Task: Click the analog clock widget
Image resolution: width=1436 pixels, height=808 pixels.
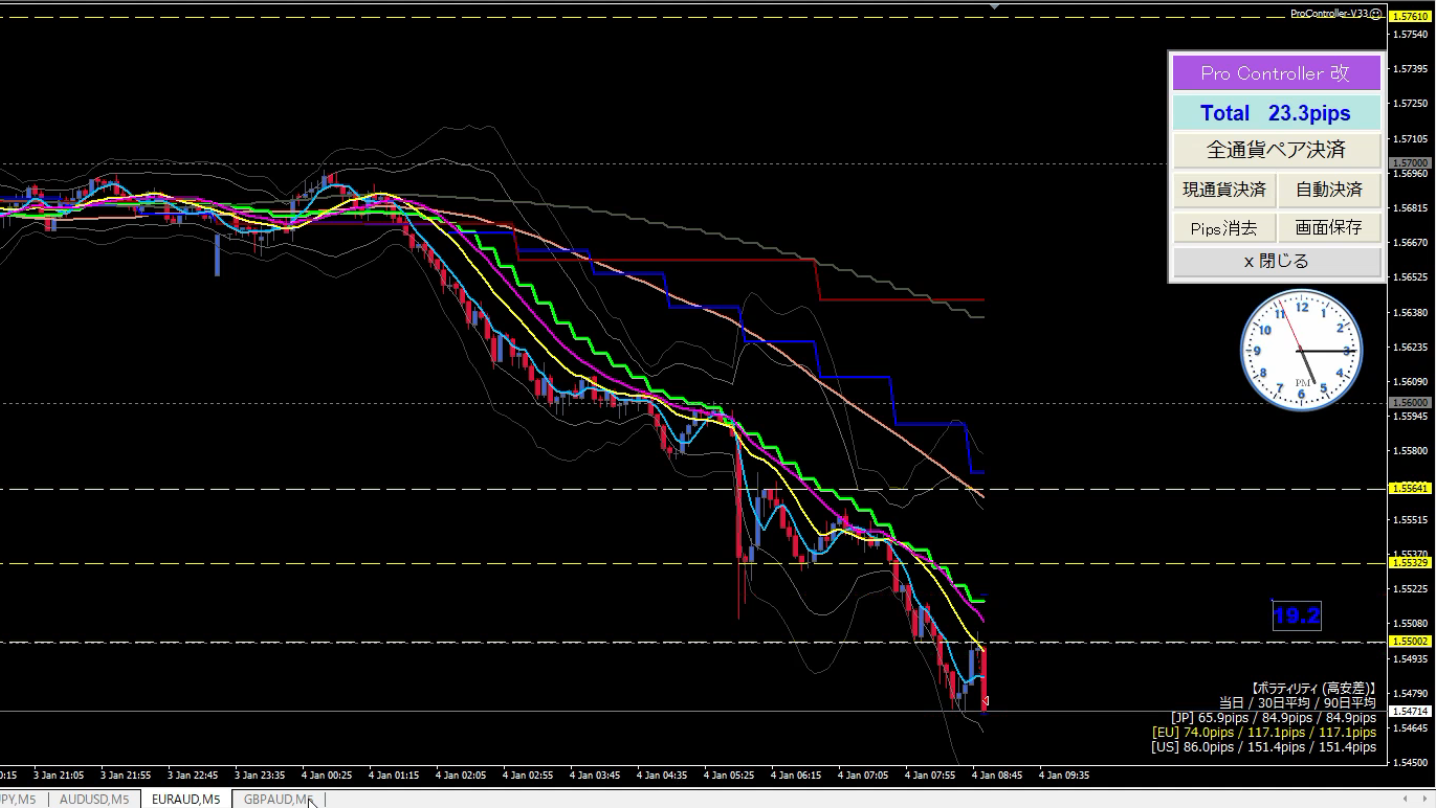Action: tap(1302, 350)
